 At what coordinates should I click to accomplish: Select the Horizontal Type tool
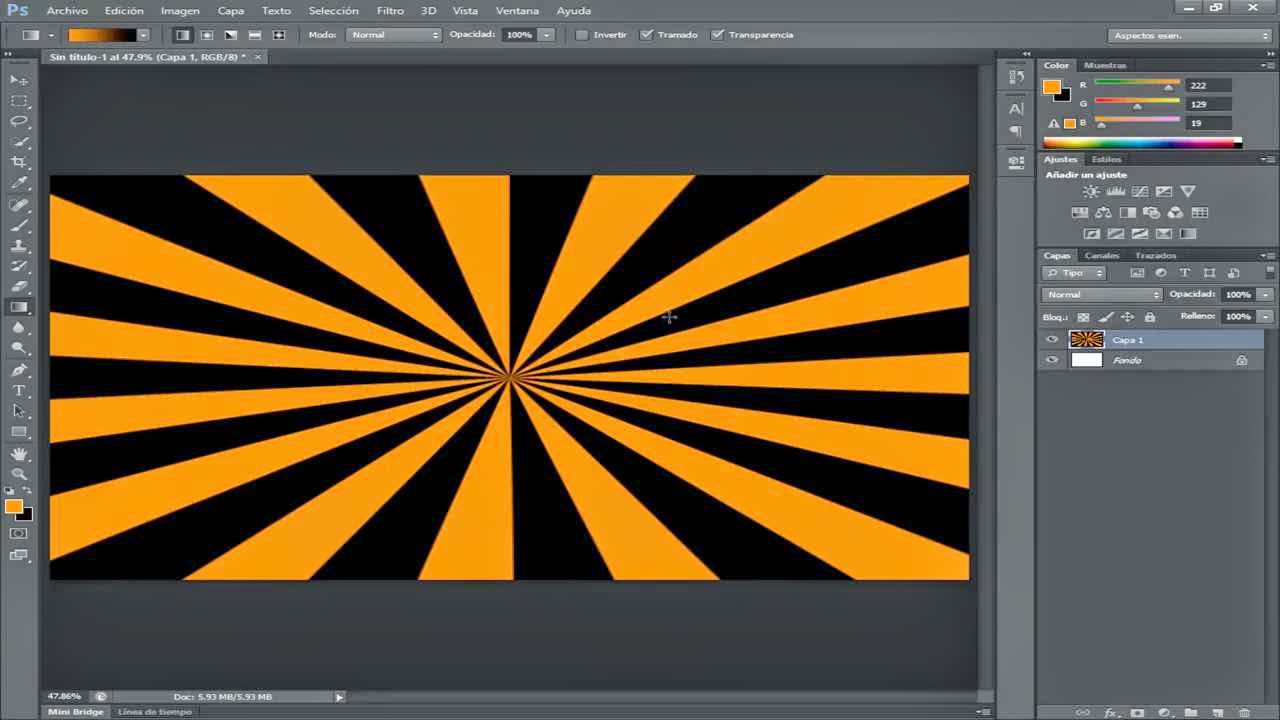19,391
